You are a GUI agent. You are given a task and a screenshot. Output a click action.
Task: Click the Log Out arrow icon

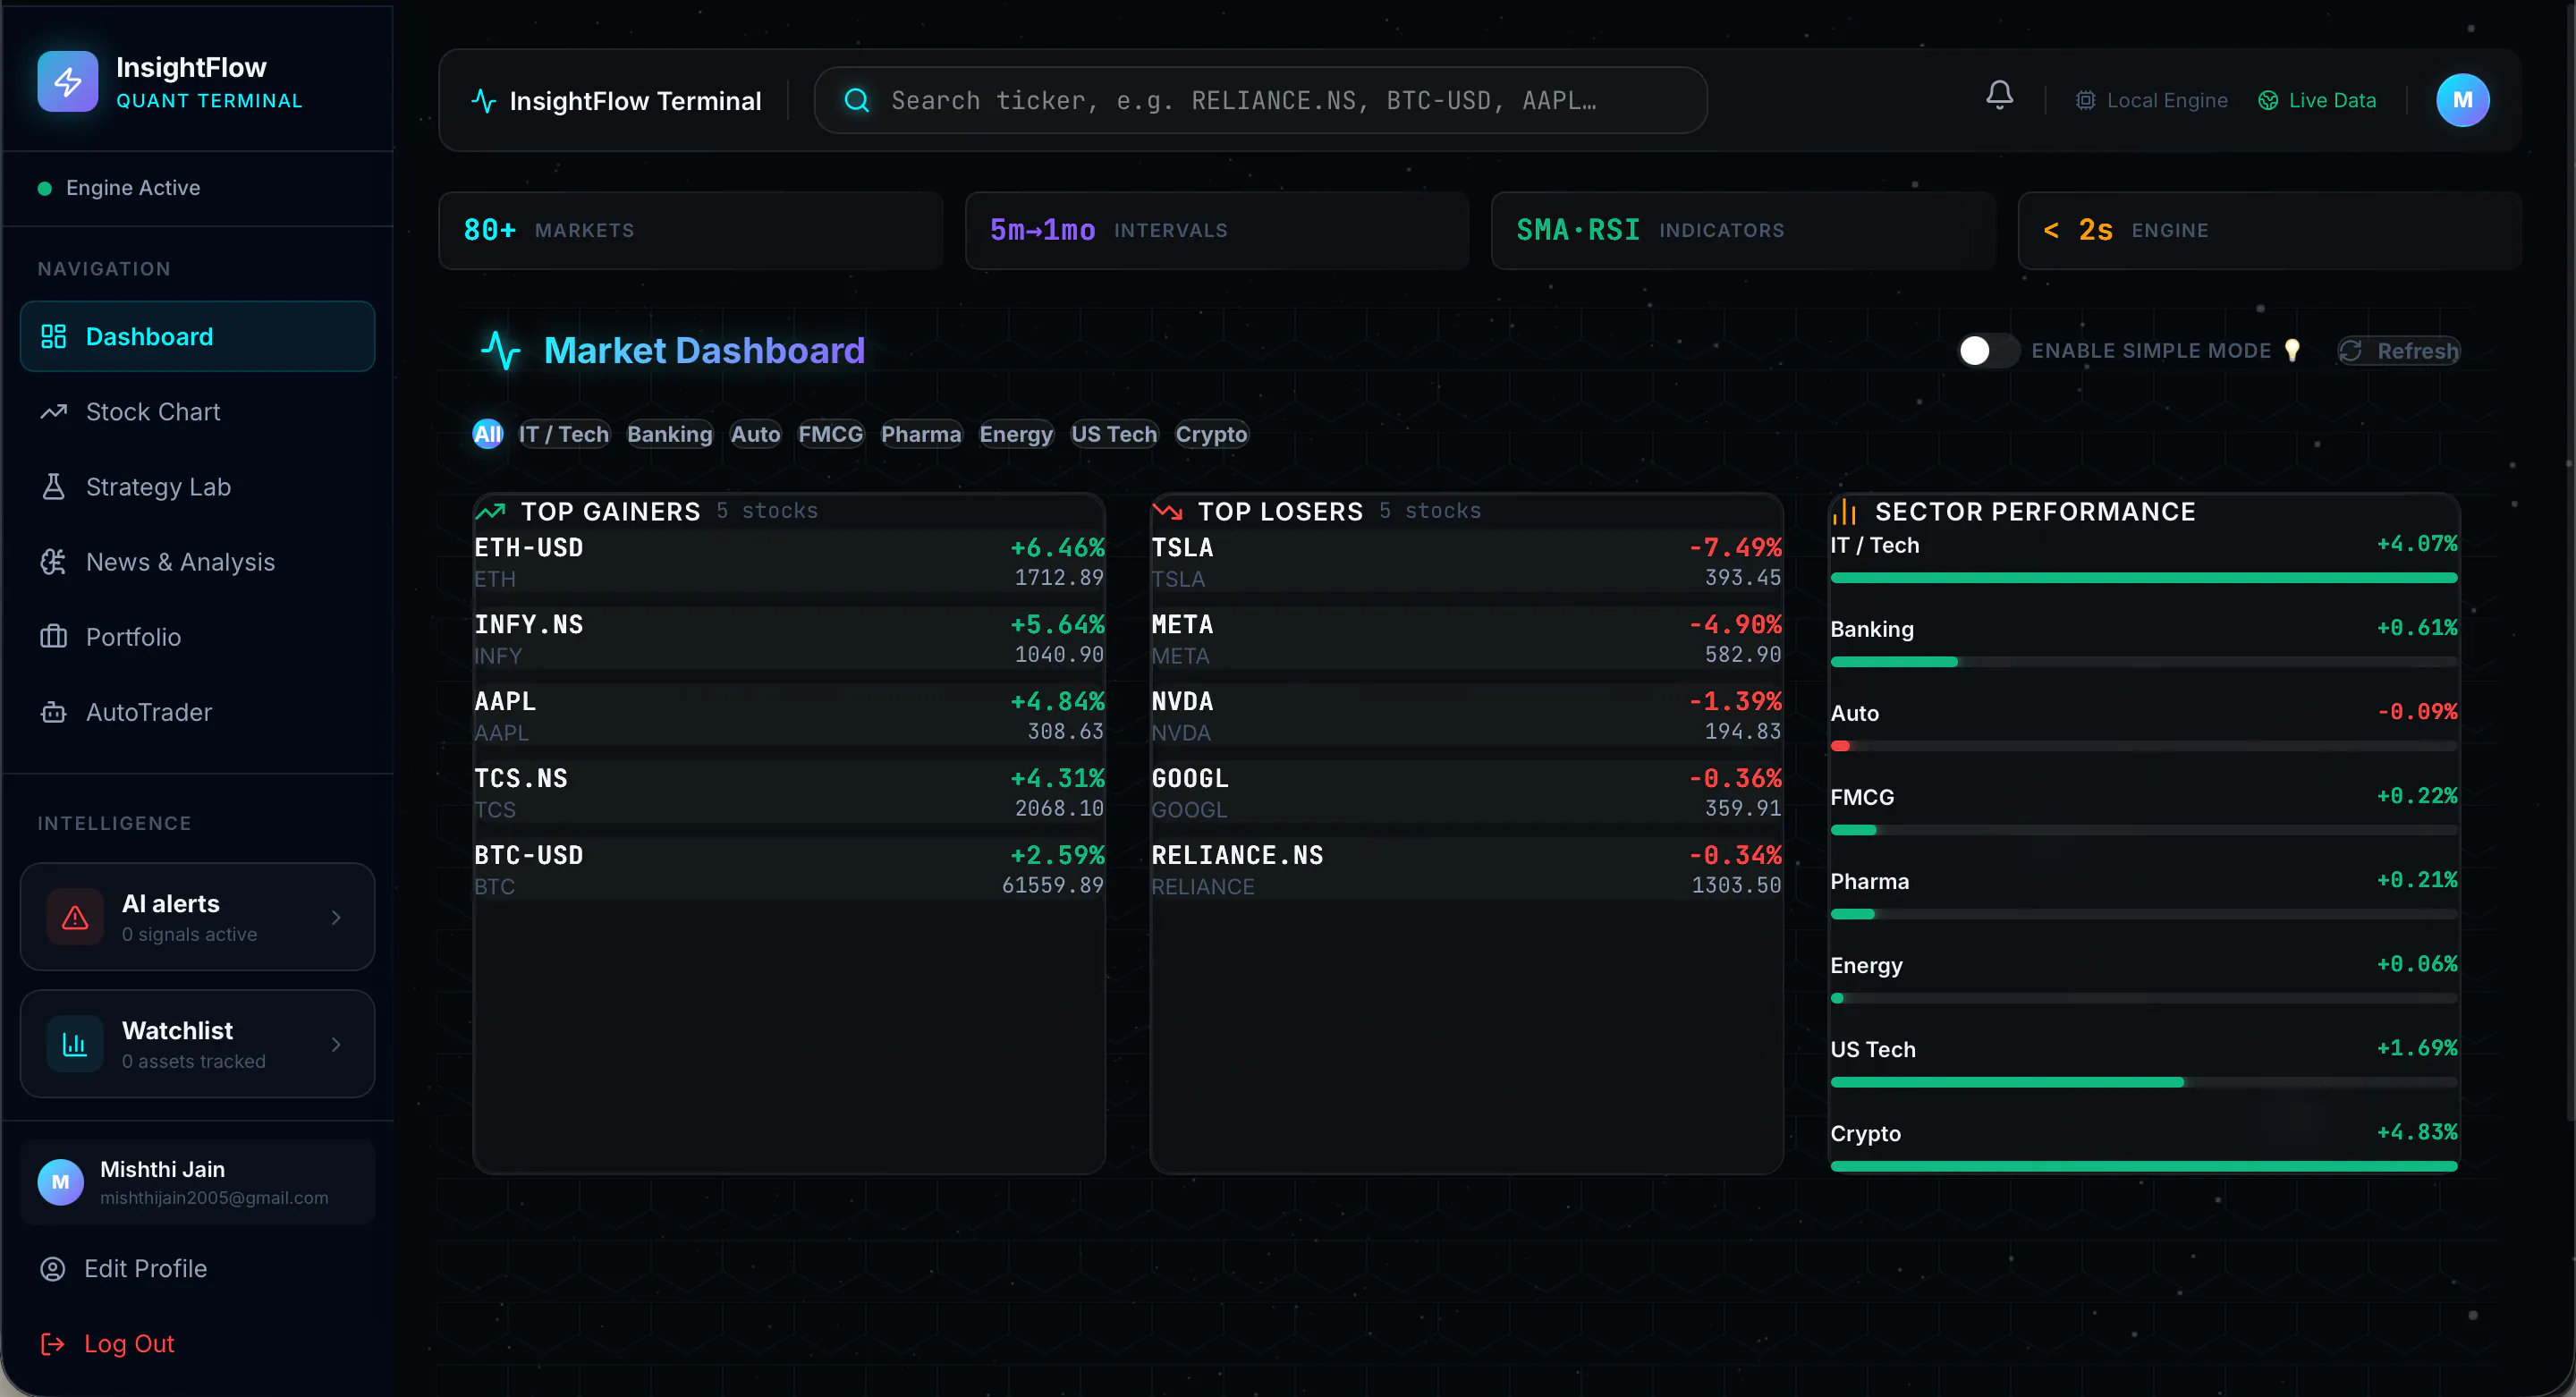[x=52, y=1343]
